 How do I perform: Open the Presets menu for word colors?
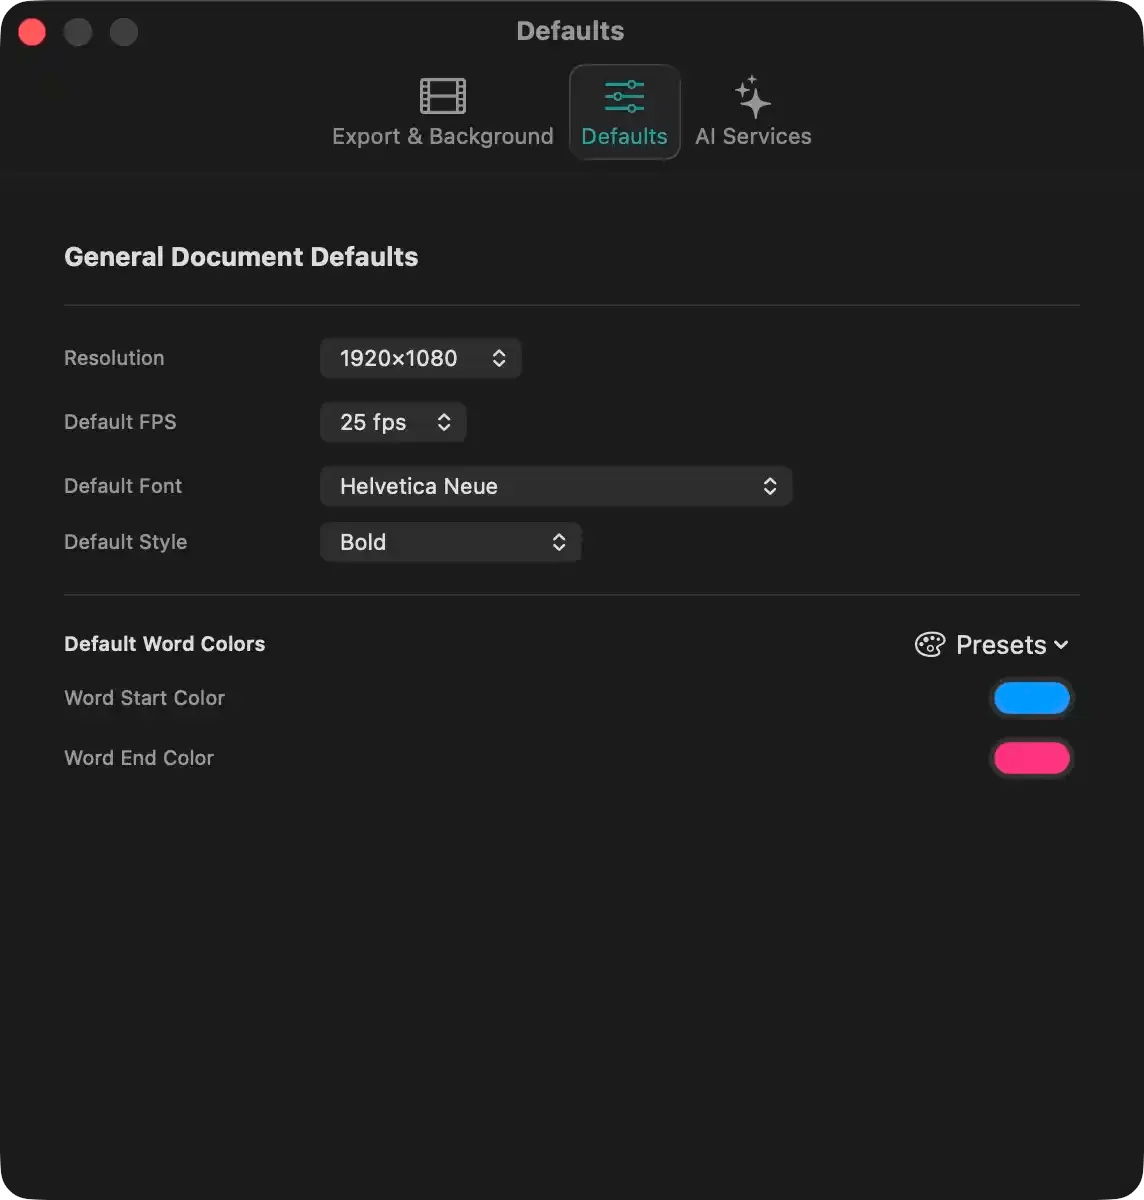[x=992, y=645]
